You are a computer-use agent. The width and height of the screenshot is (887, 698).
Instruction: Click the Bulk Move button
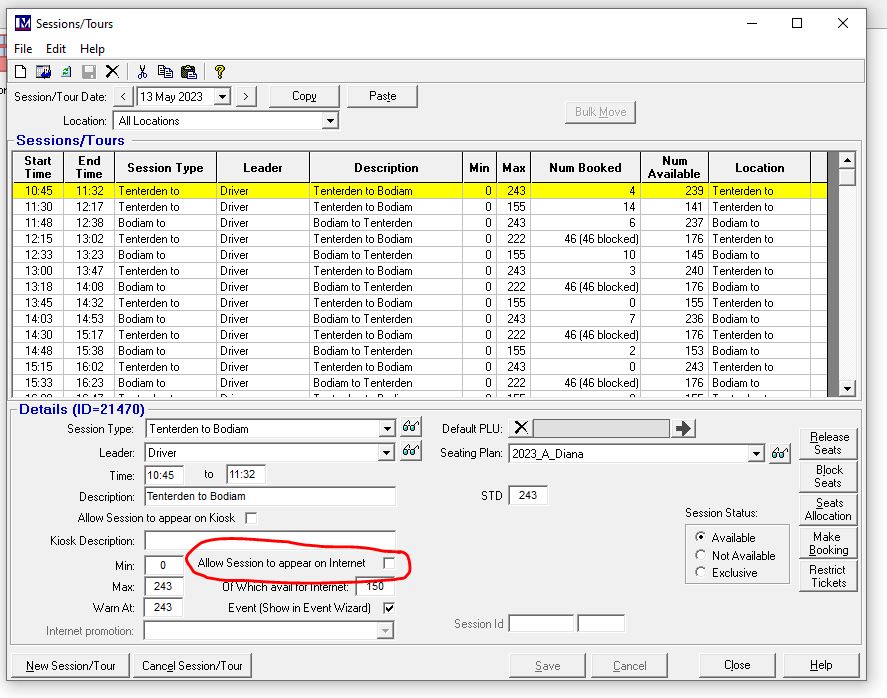601,112
